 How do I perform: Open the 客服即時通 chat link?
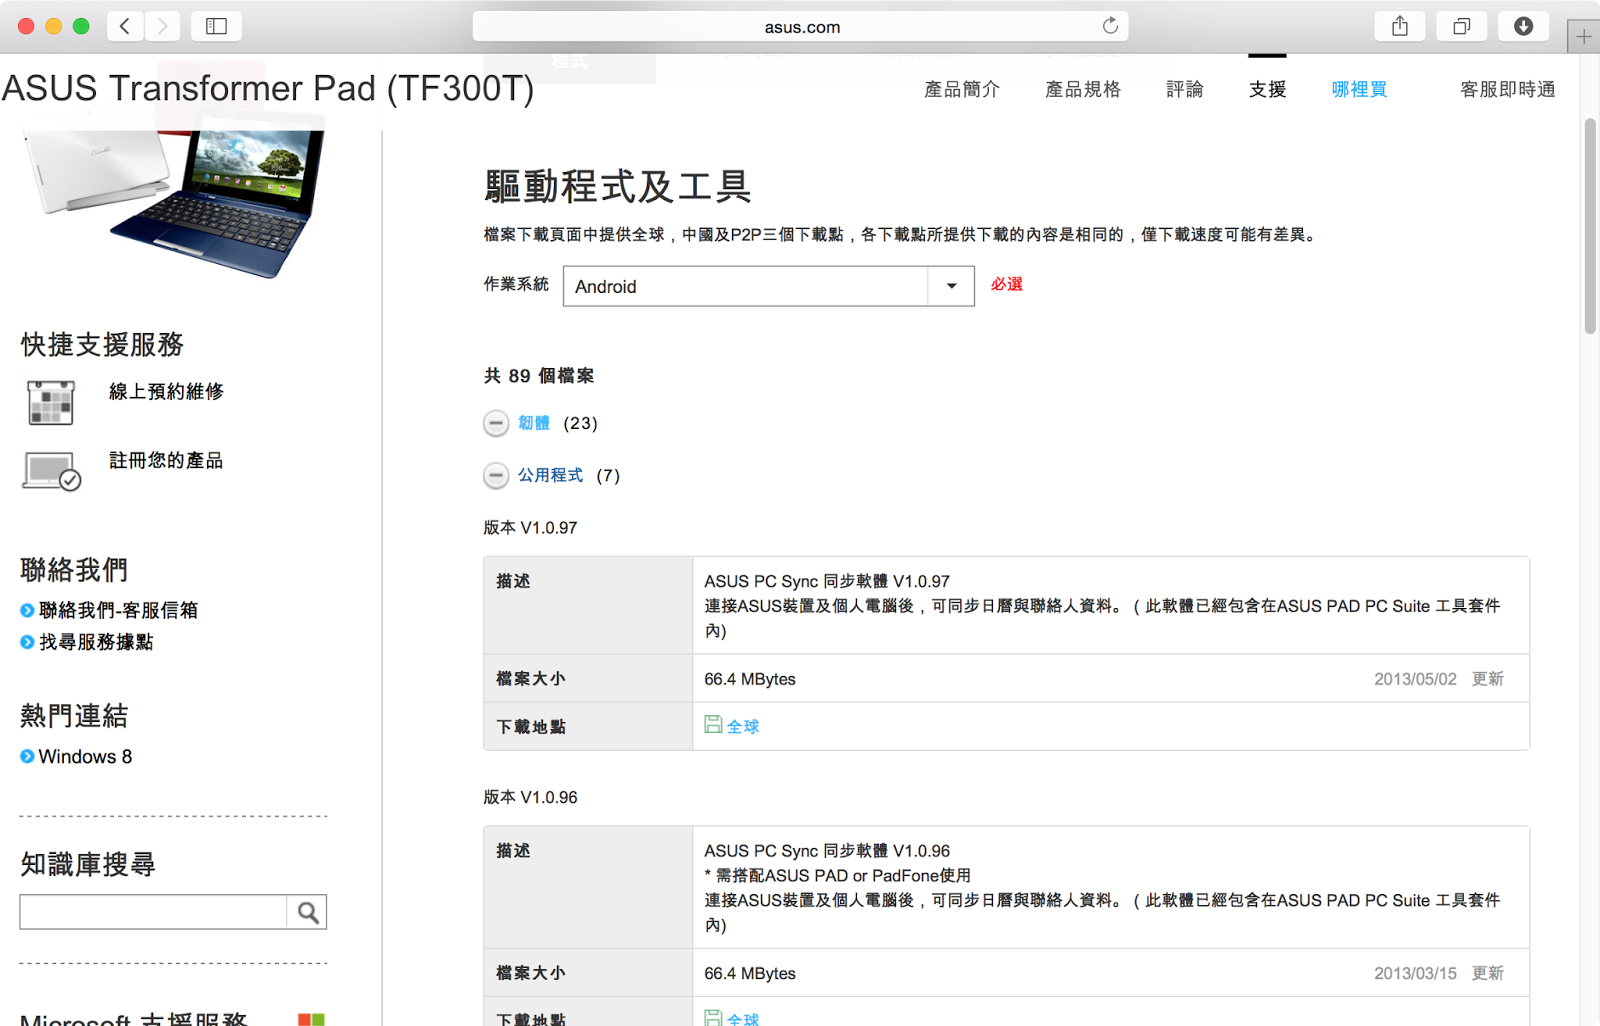(x=1508, y=89)
